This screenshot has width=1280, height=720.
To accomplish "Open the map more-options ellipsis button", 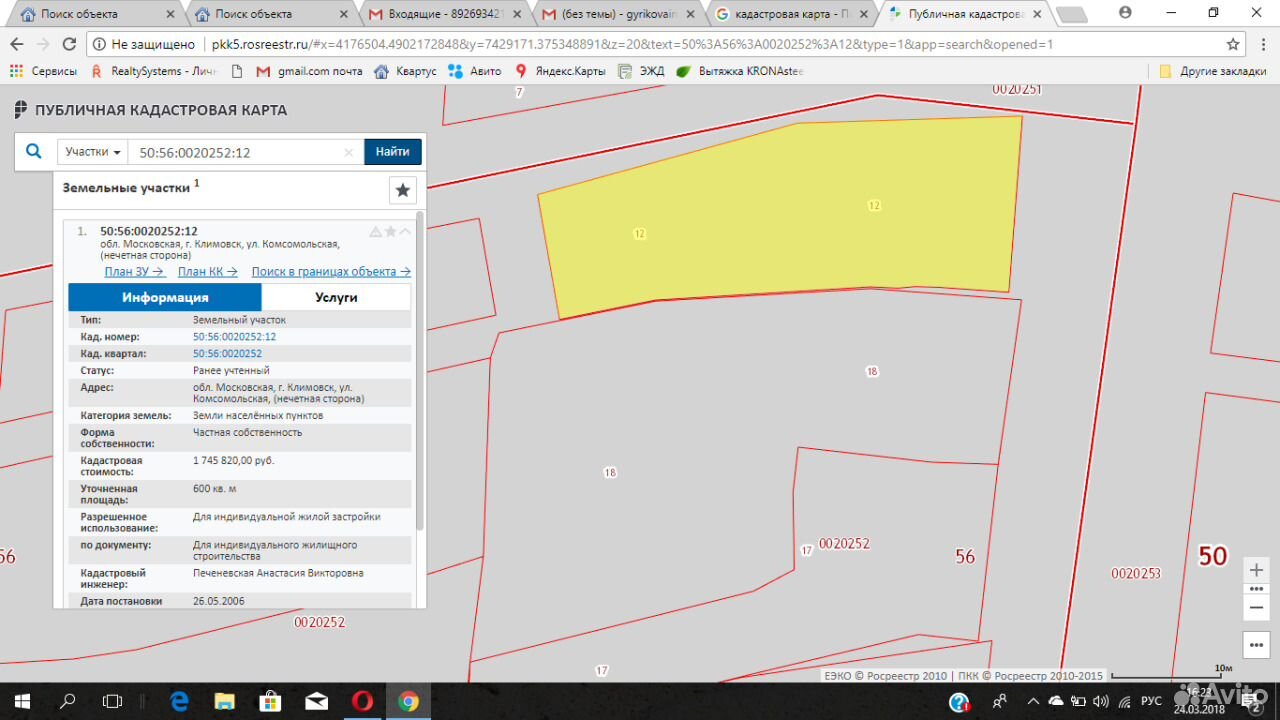I will tap(1257, 644).
